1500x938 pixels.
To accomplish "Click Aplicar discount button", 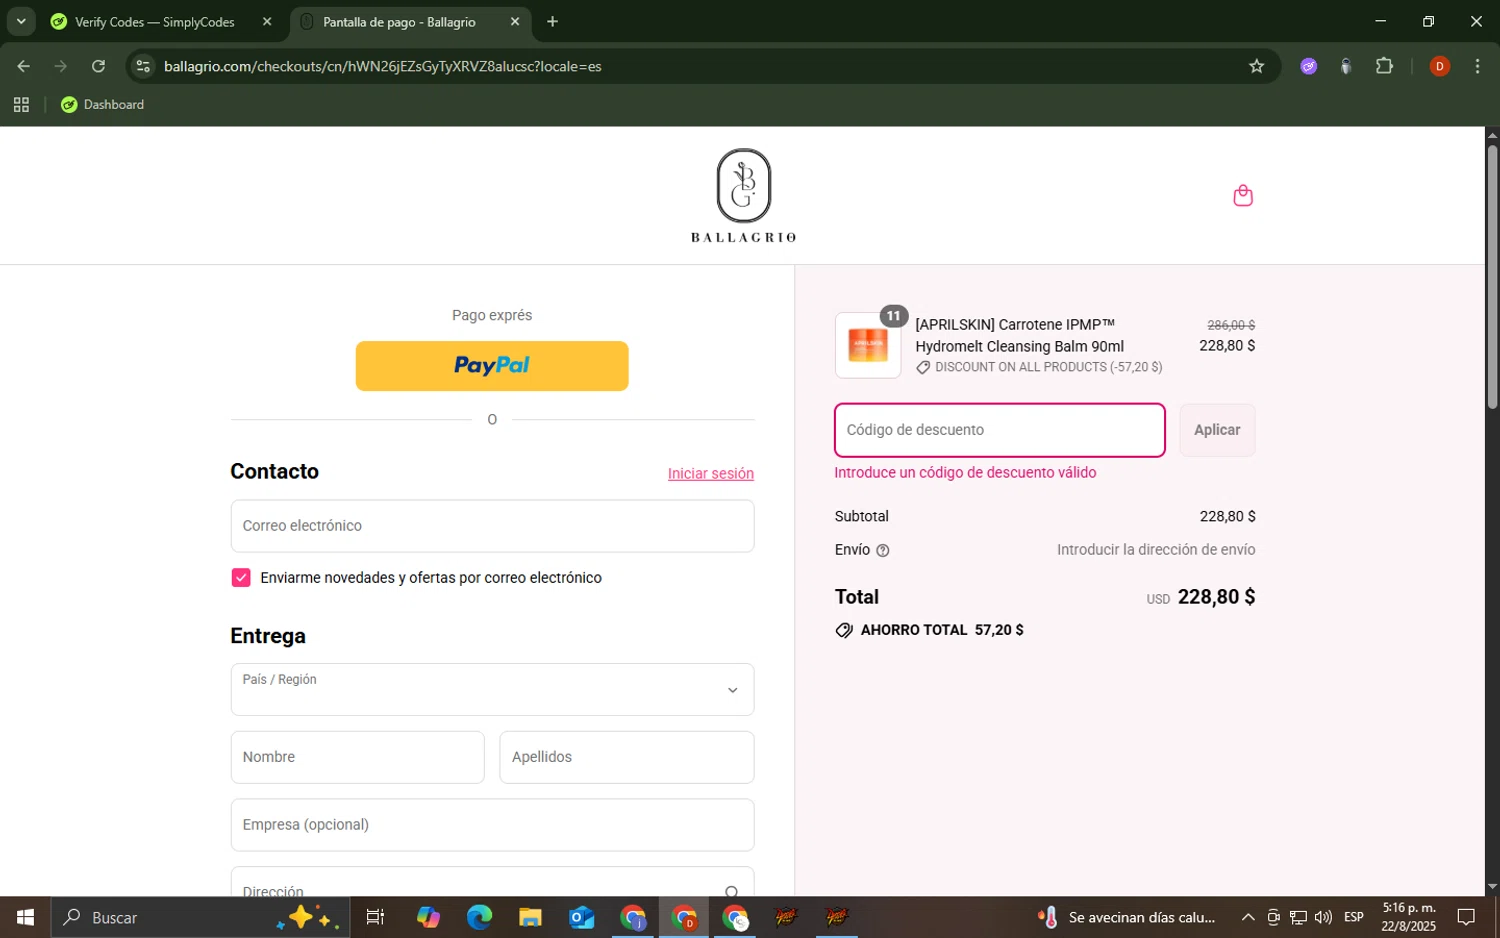I will (x=1217, y=430).
